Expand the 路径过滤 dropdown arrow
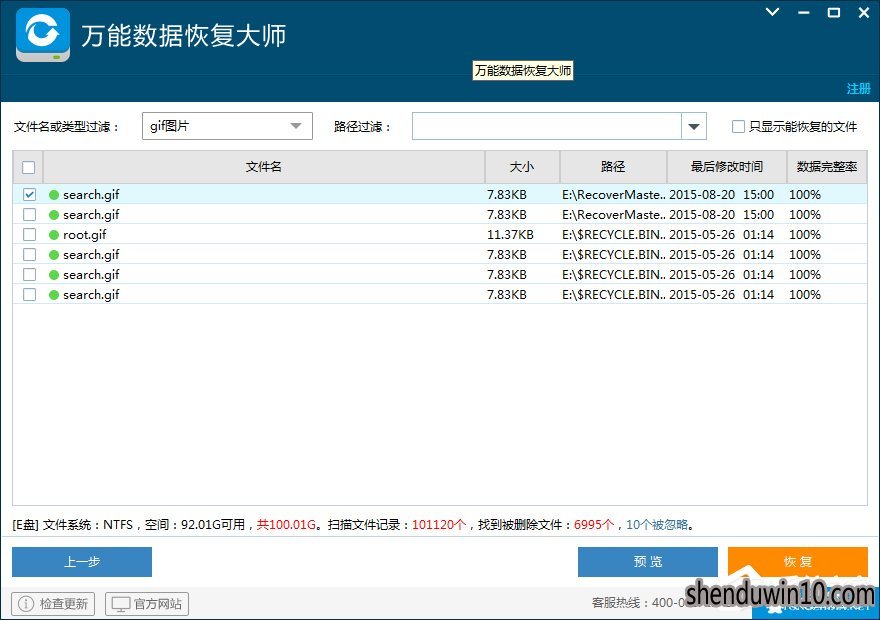The image size is (880, 620). coord(694,126)
